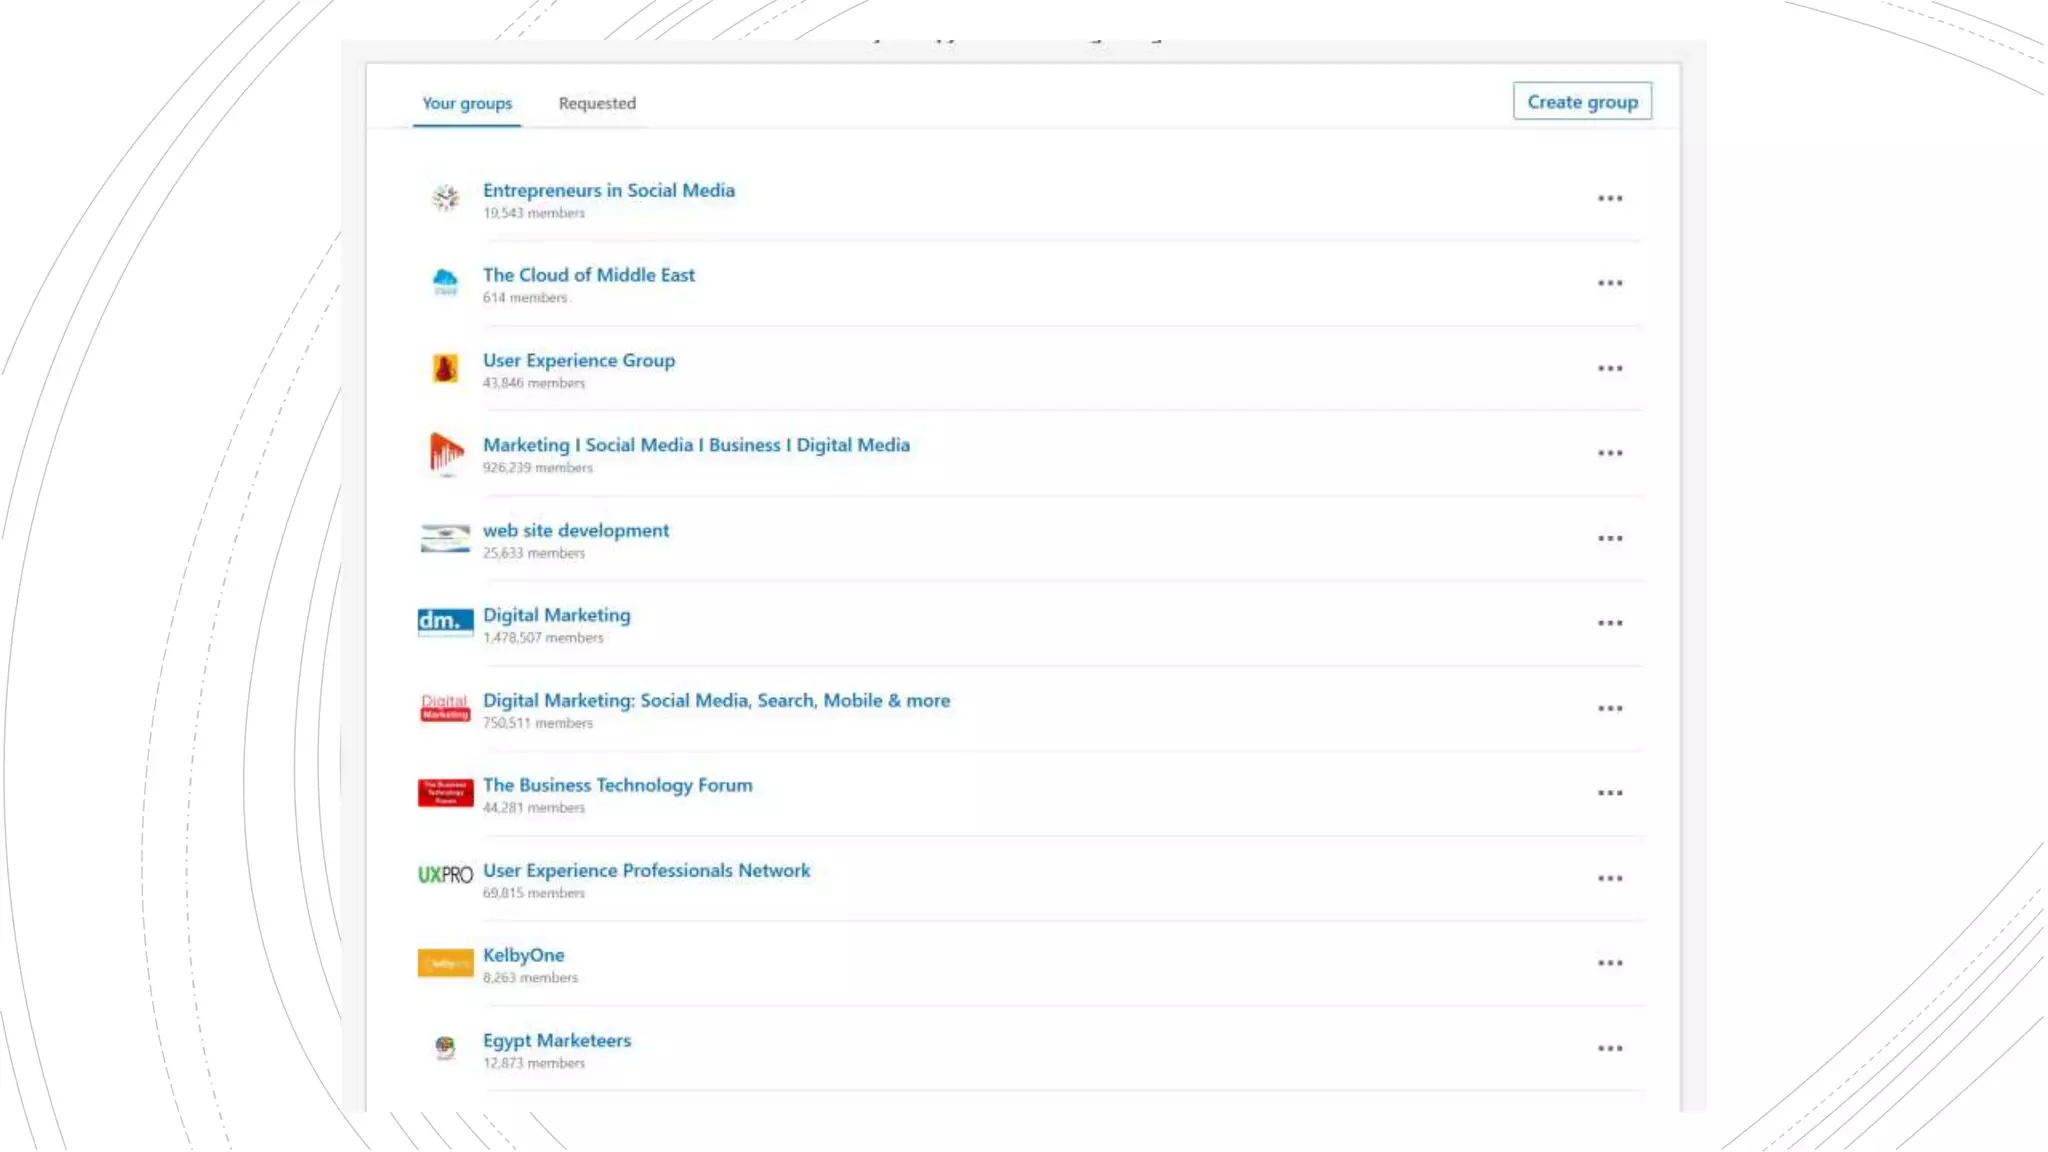Open the three-dot menu for web site development
Screen dimensions: 2048x1152
click(x=1609, y=538)
